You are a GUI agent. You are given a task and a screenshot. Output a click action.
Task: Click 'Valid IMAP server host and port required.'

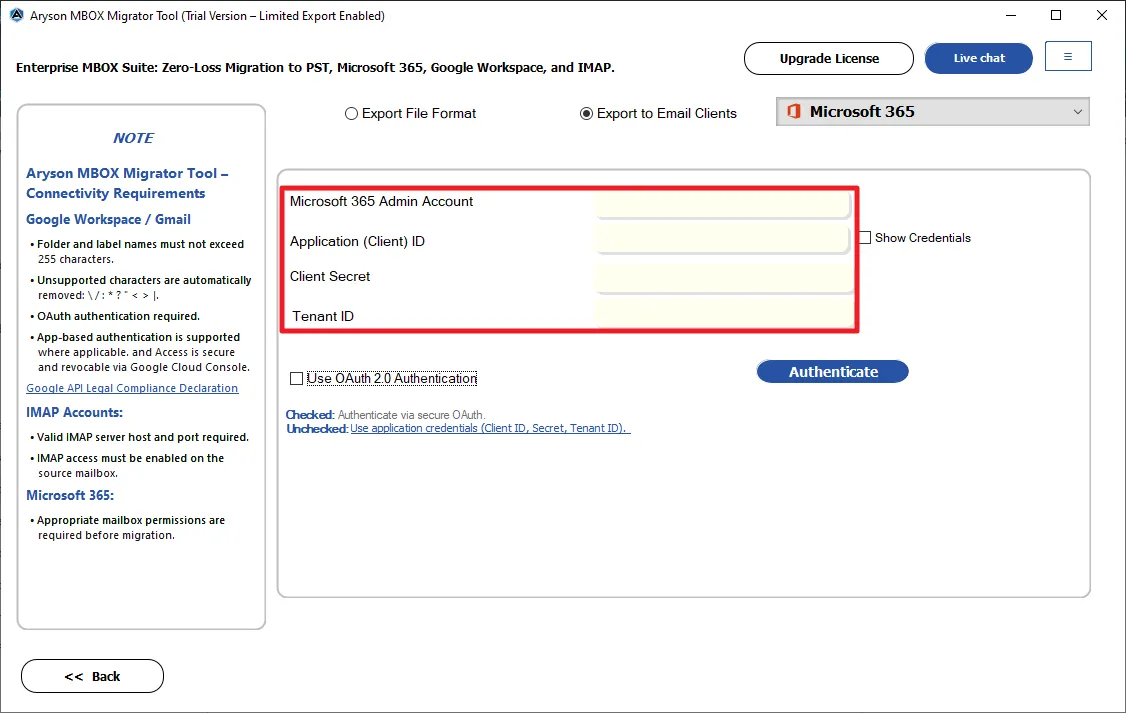coord(143,437)
